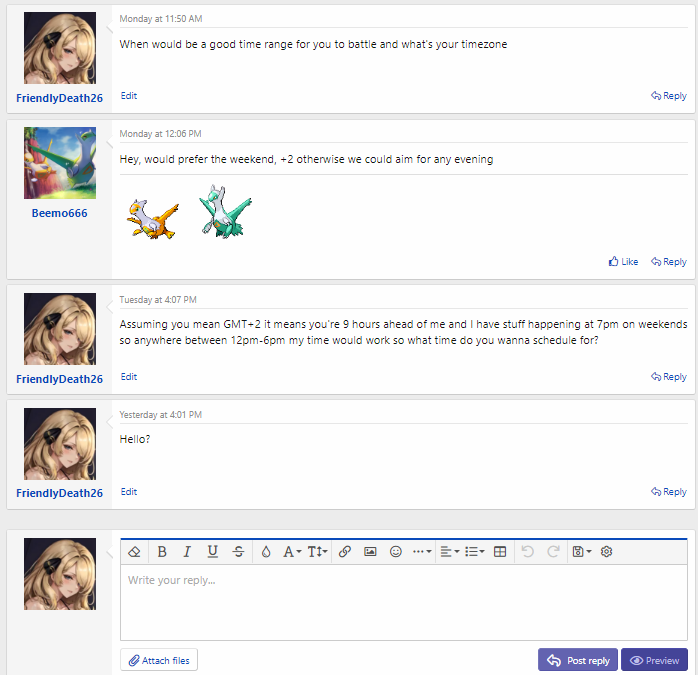Open the smilies emoji picker
Screen dimensions: 698x675
point(396,551)
